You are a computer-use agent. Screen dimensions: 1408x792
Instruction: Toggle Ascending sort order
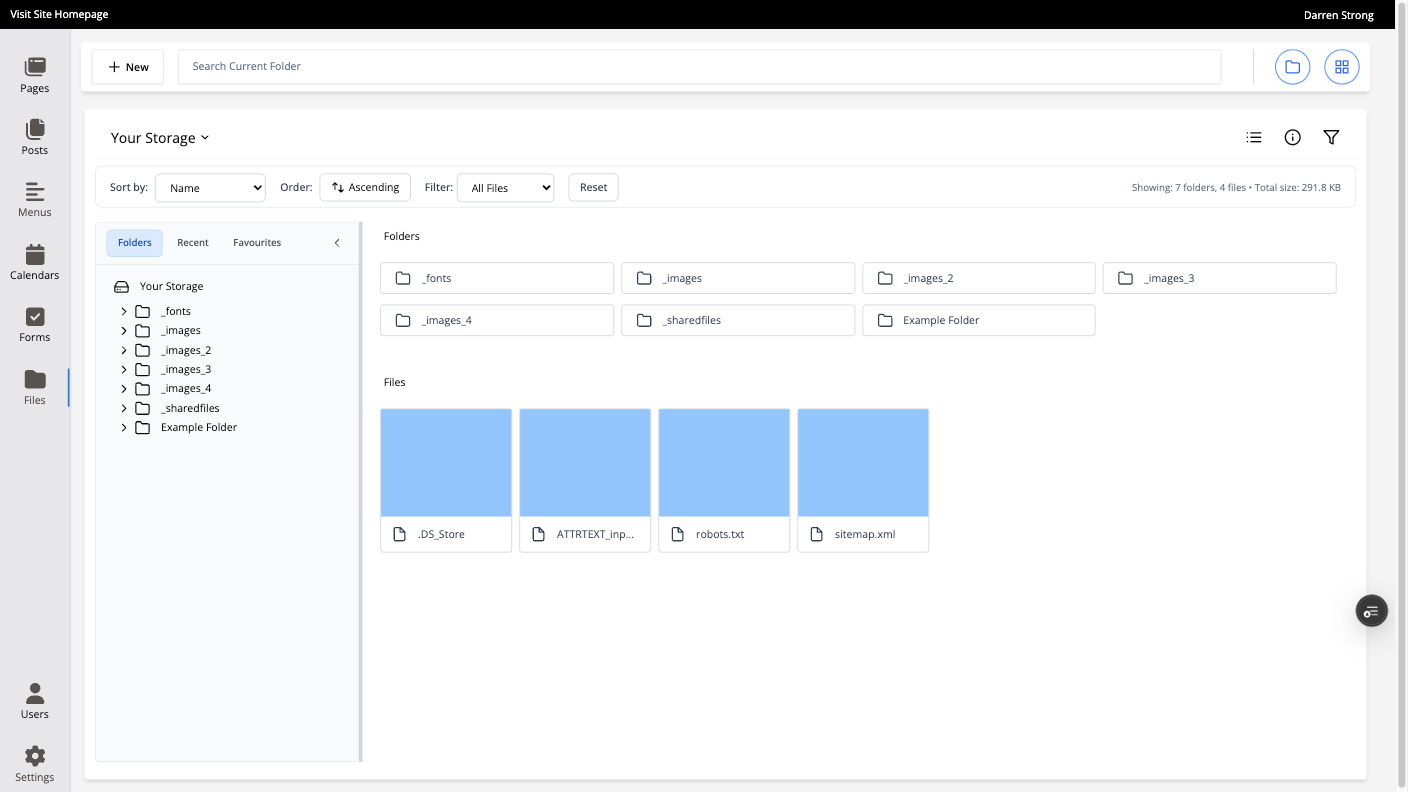point(365,187)
